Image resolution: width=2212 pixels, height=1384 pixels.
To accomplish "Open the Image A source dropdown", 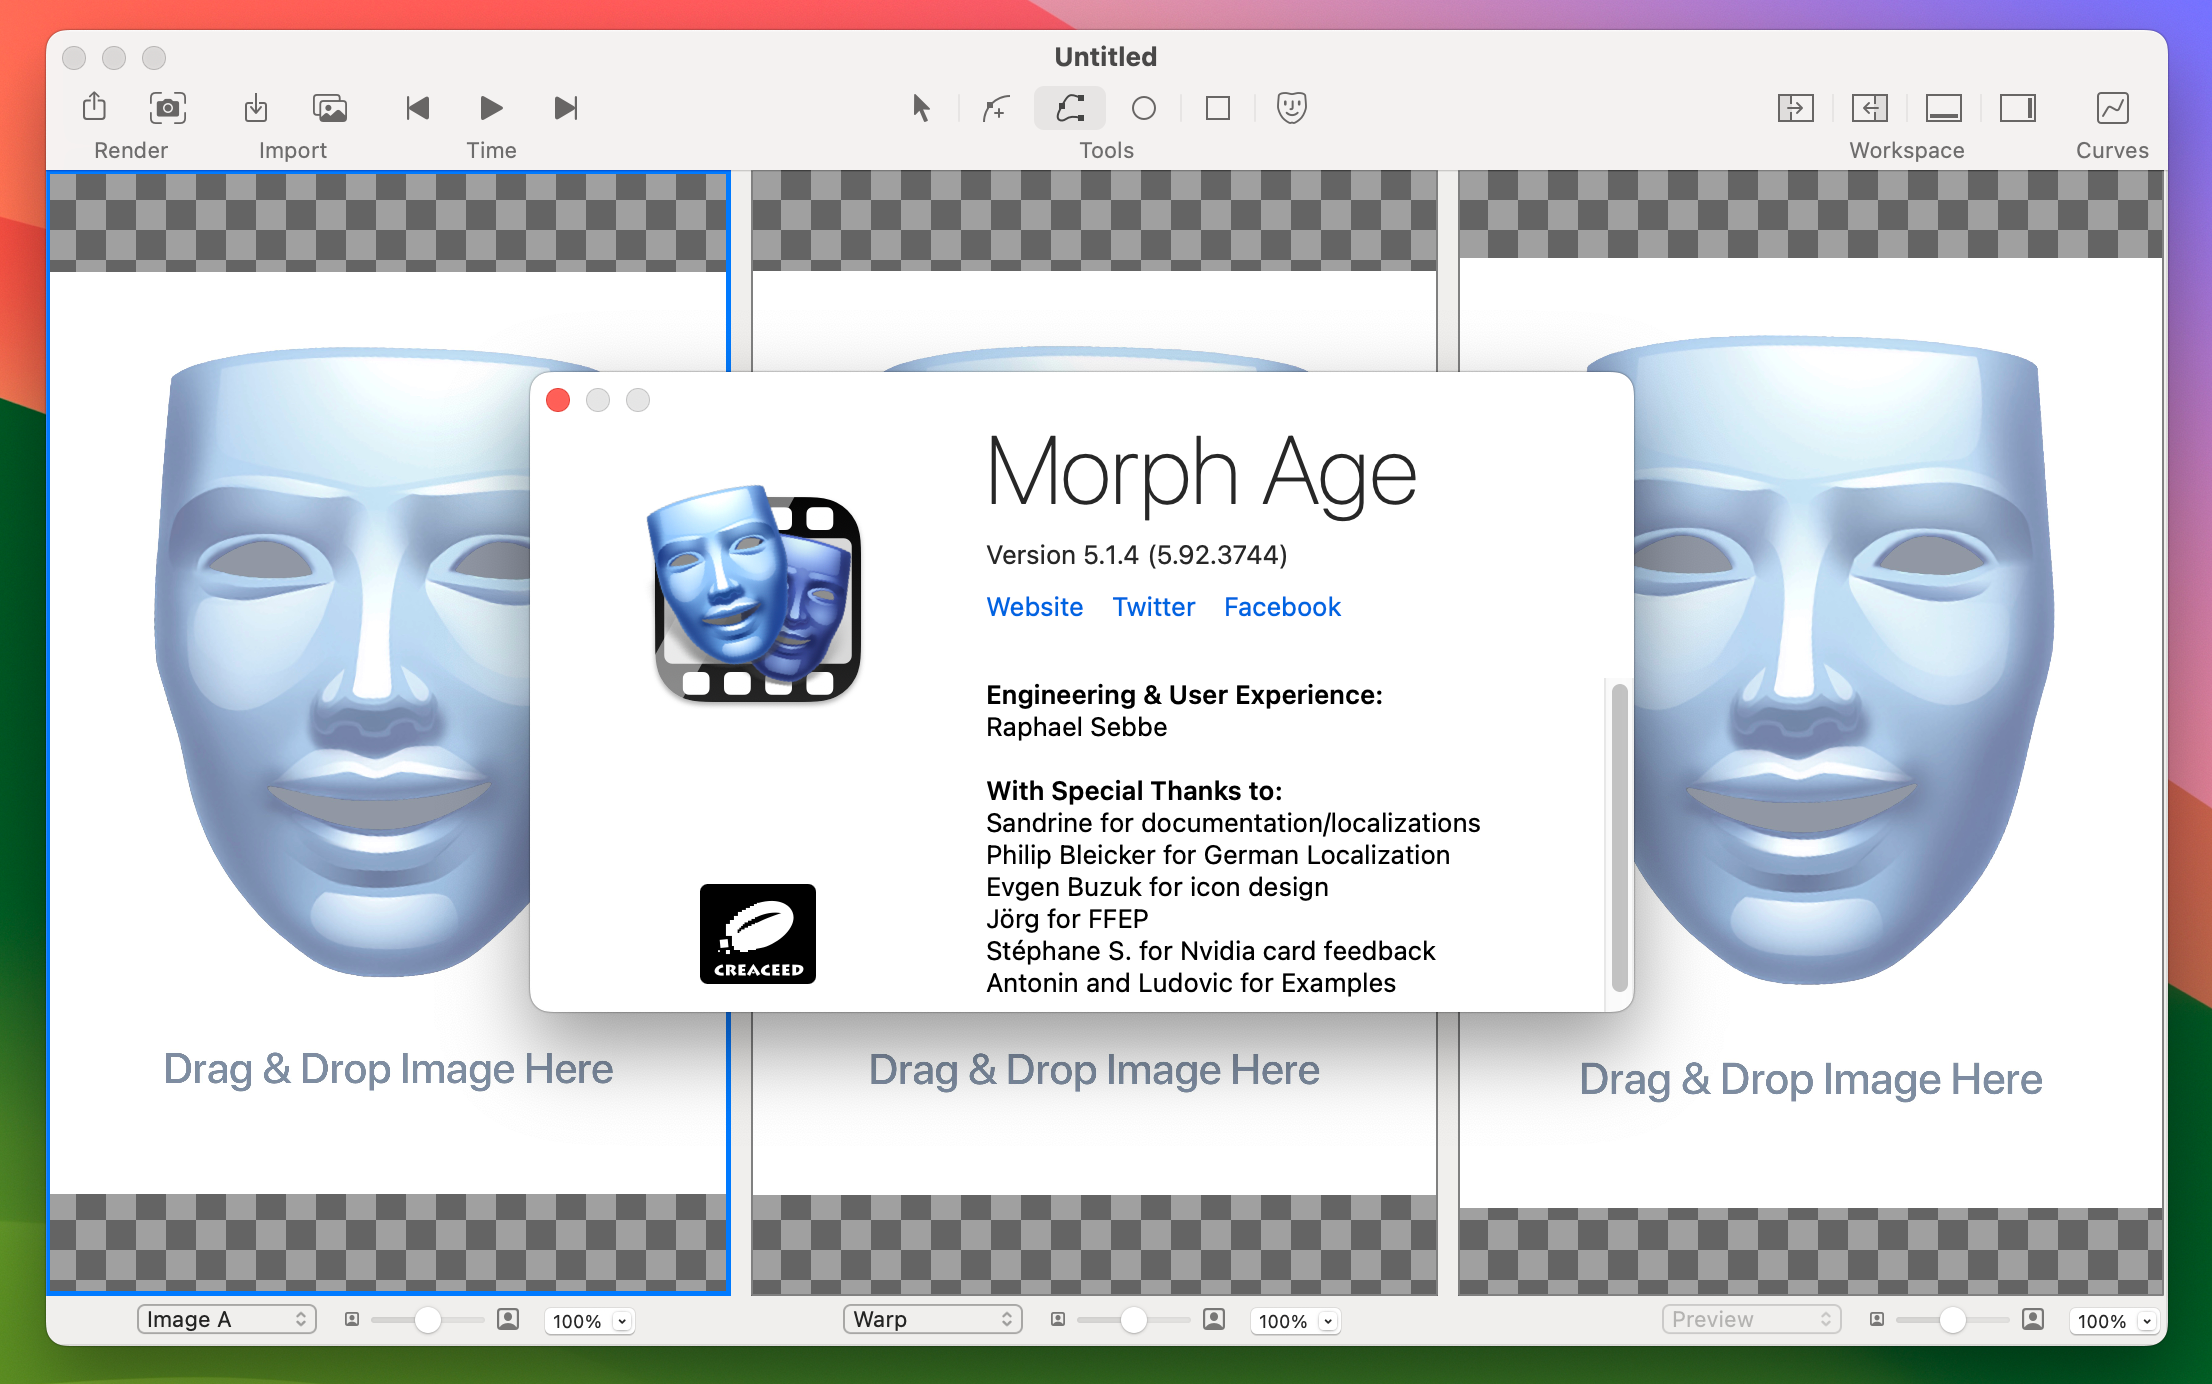I will coord(227,1320).
